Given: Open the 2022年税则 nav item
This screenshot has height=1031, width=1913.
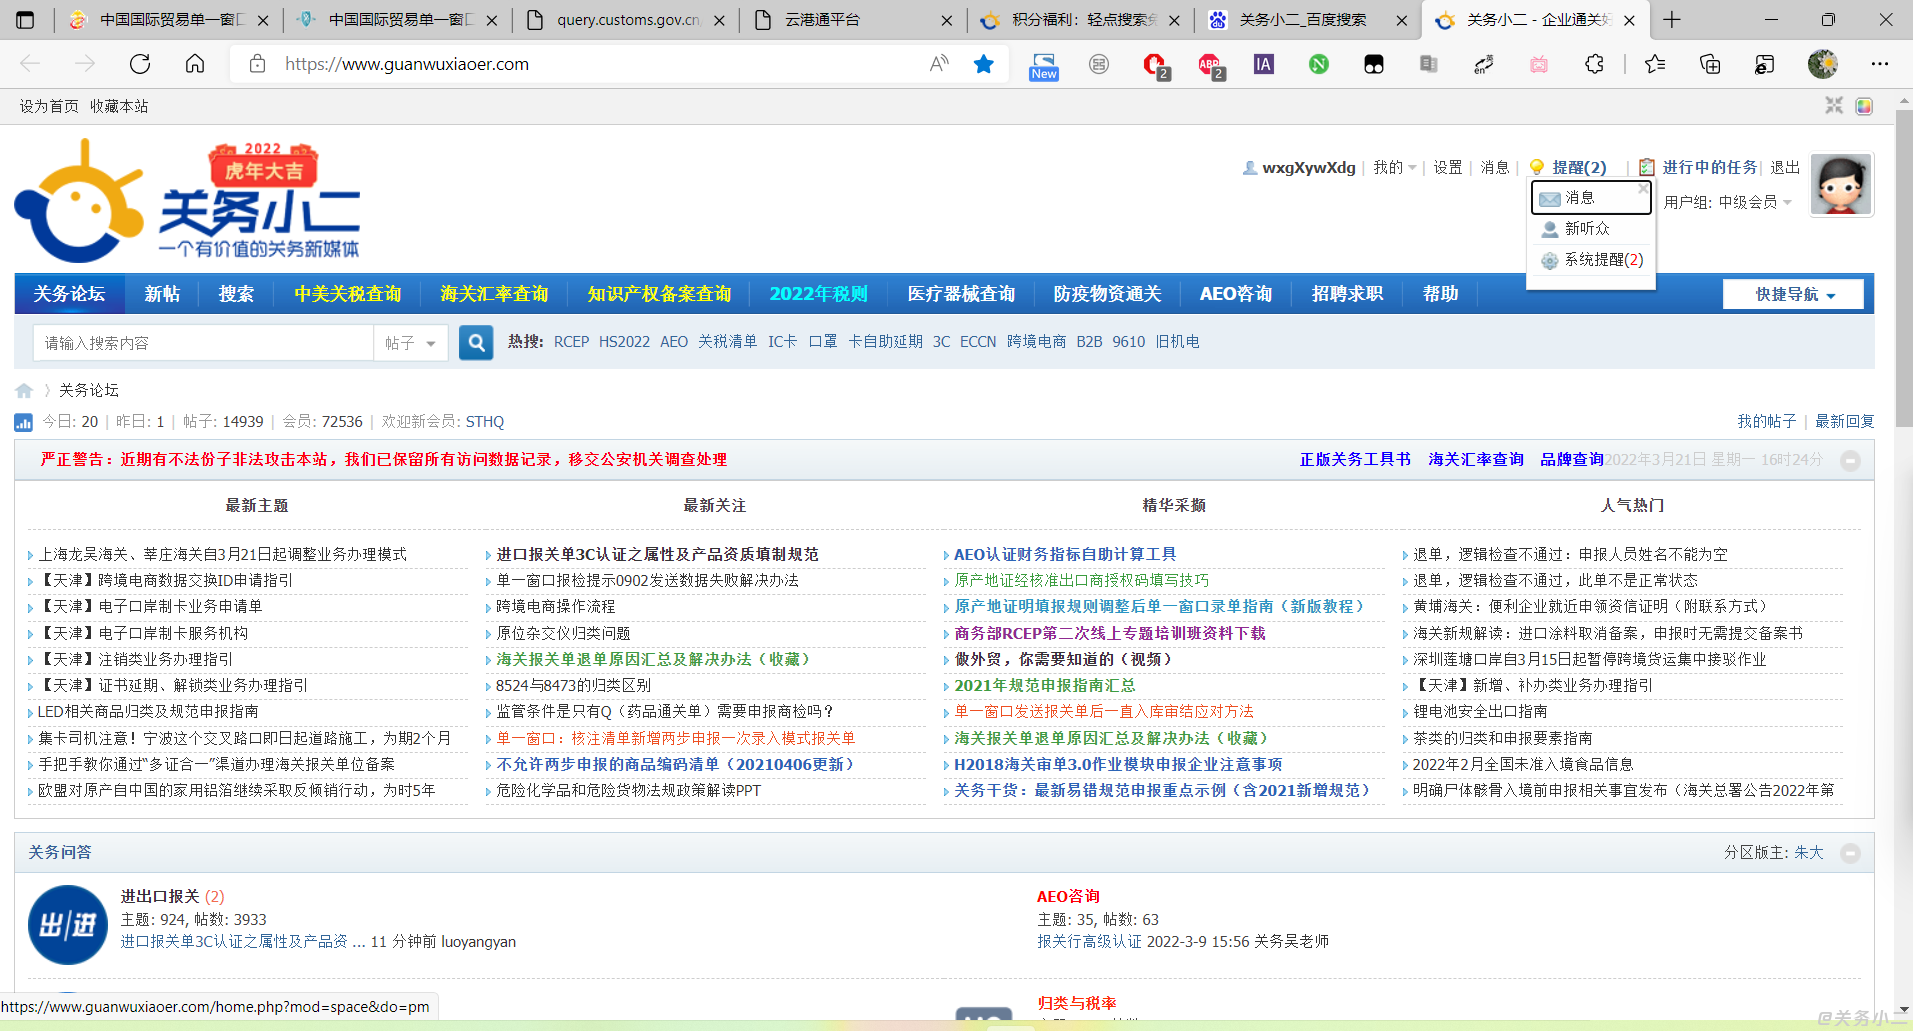Looking at the screenshot, I should point(818,294).
